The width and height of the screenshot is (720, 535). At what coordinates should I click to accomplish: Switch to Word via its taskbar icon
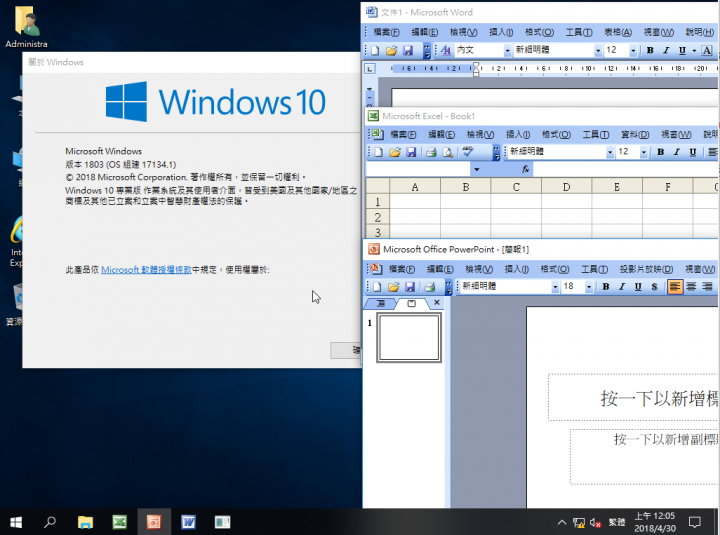click(x=188, y=522)
